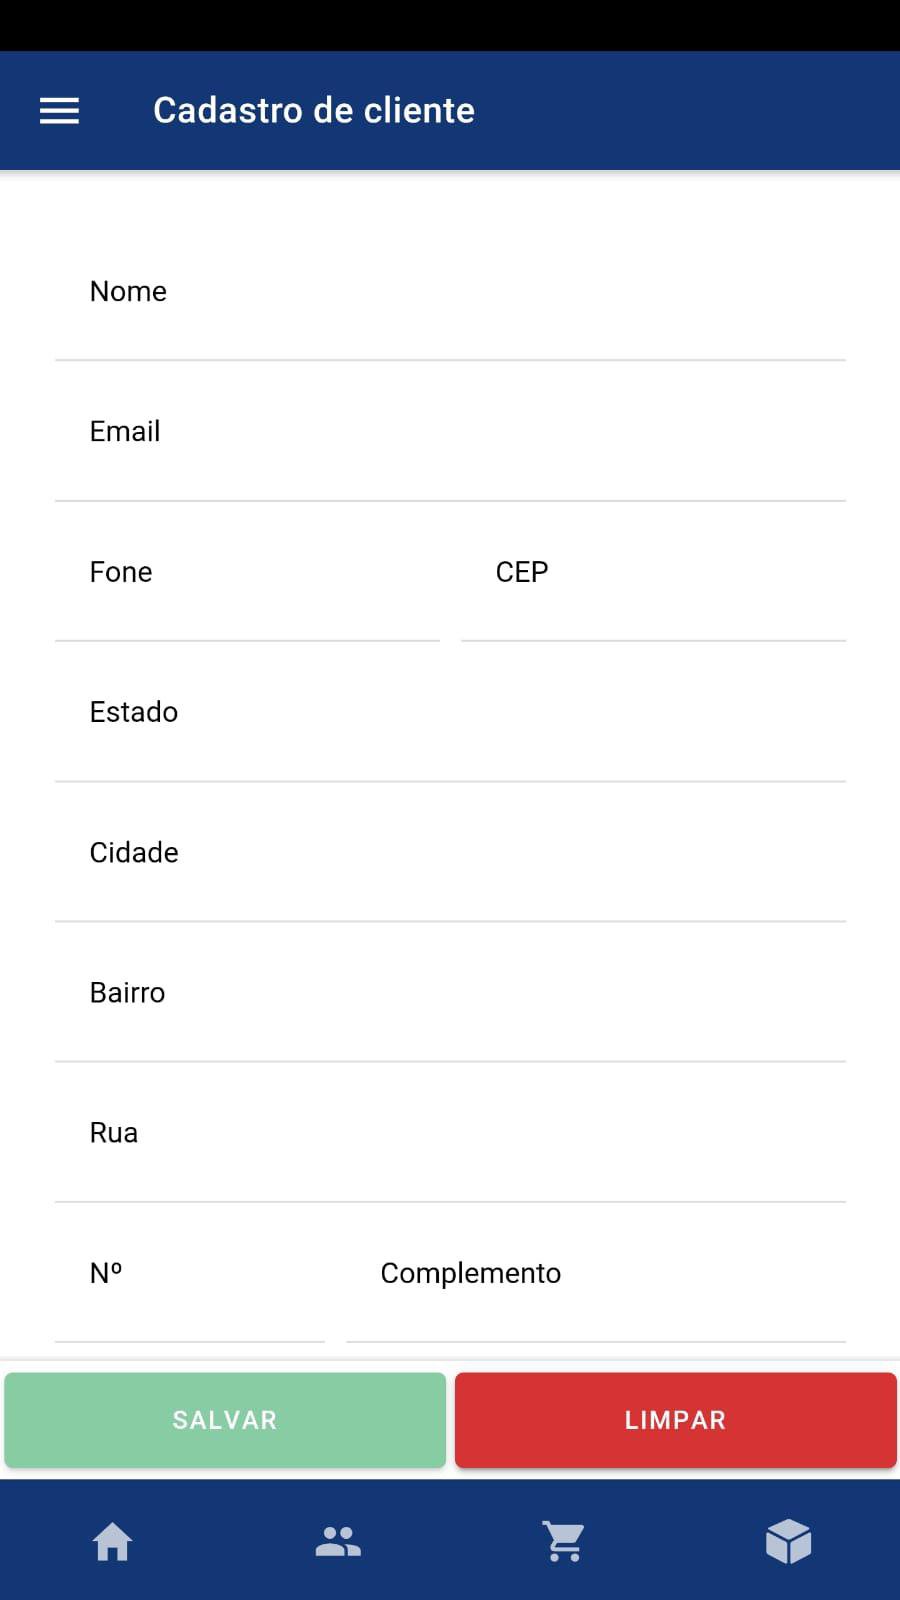The width and height of the screenshot is (900, 1600).
Task: Click the divider line above SALVAR and LIMPAR
Action: pos(450,1360)
